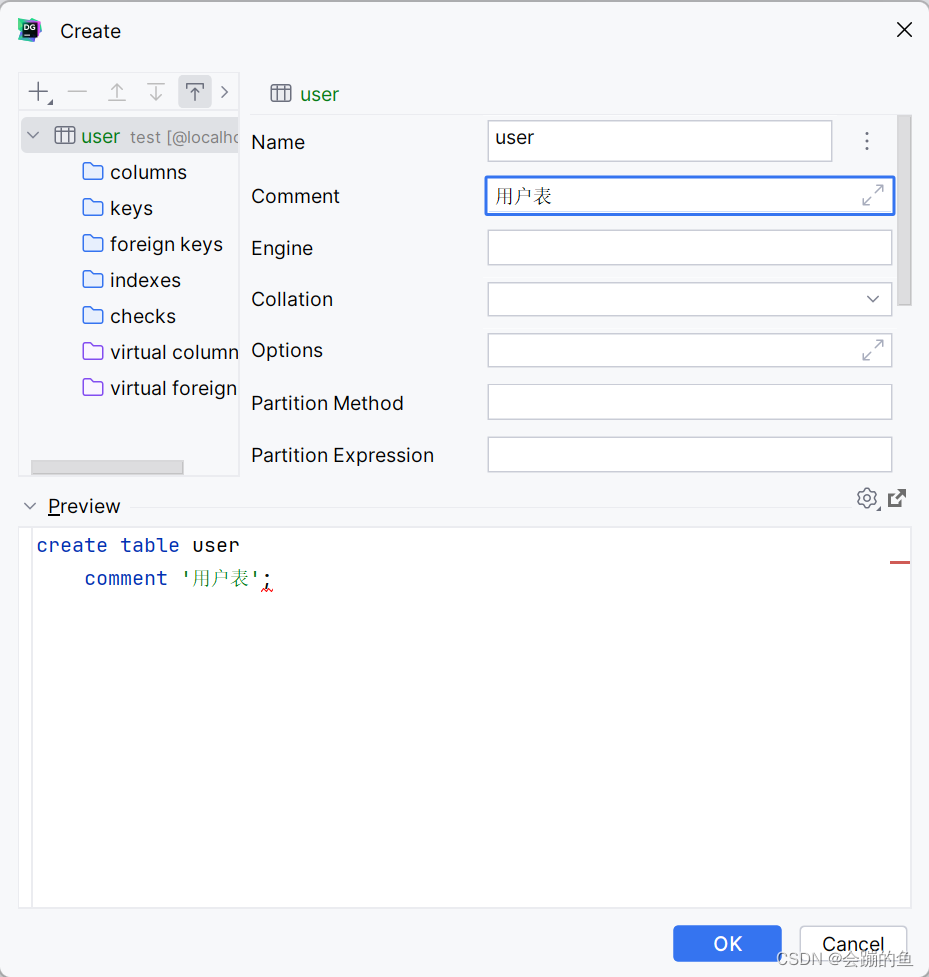Click the Comment input field

click(x=690, y=196)
